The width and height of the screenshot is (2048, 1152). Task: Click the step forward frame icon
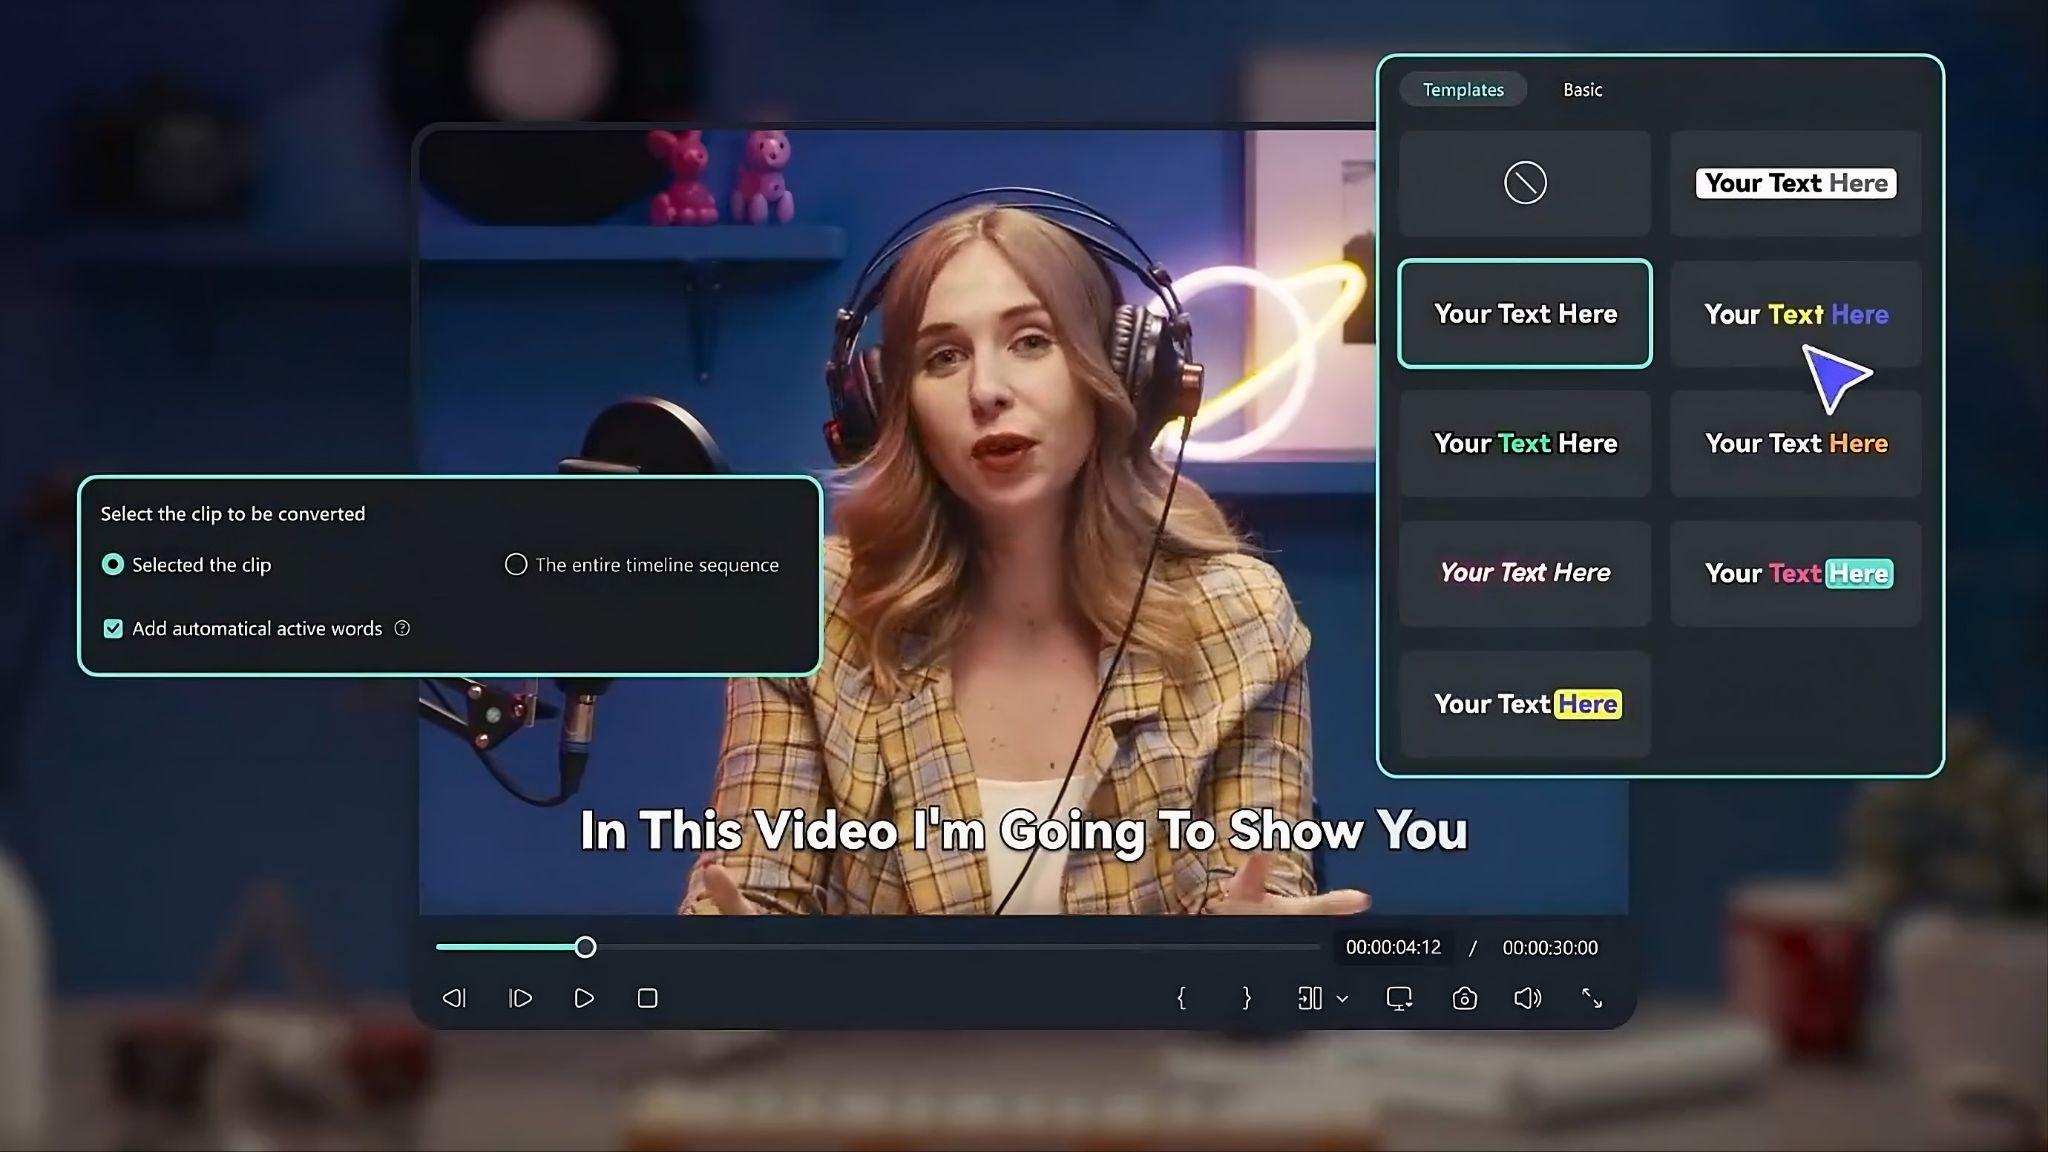tap(520, 998)
